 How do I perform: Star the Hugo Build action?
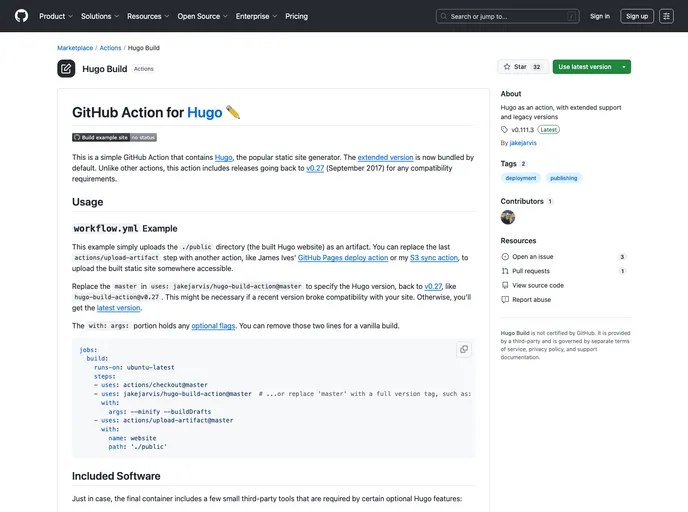[523, 67]
